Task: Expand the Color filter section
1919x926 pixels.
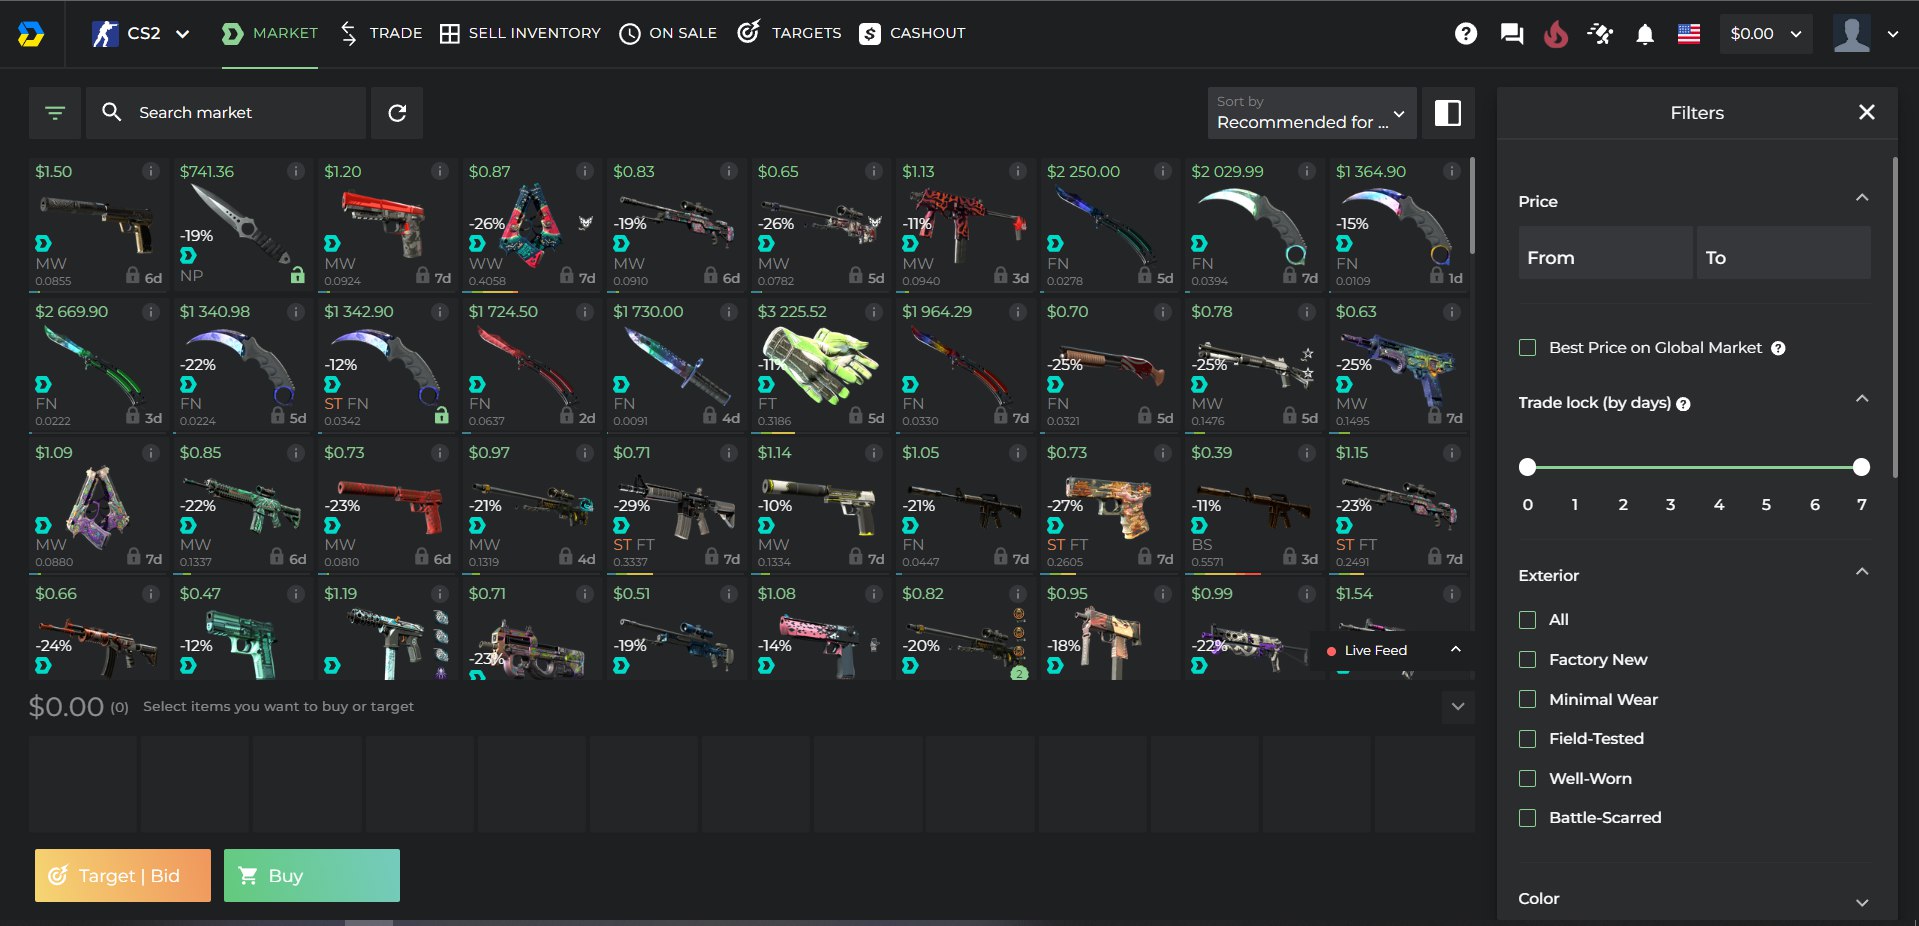Action: tap(1694, 899)
